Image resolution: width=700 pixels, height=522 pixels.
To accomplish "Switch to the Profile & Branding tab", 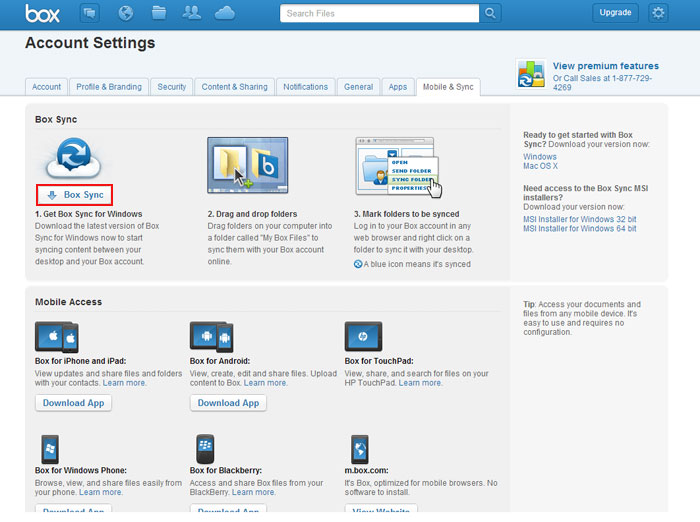I will (109, 87).
